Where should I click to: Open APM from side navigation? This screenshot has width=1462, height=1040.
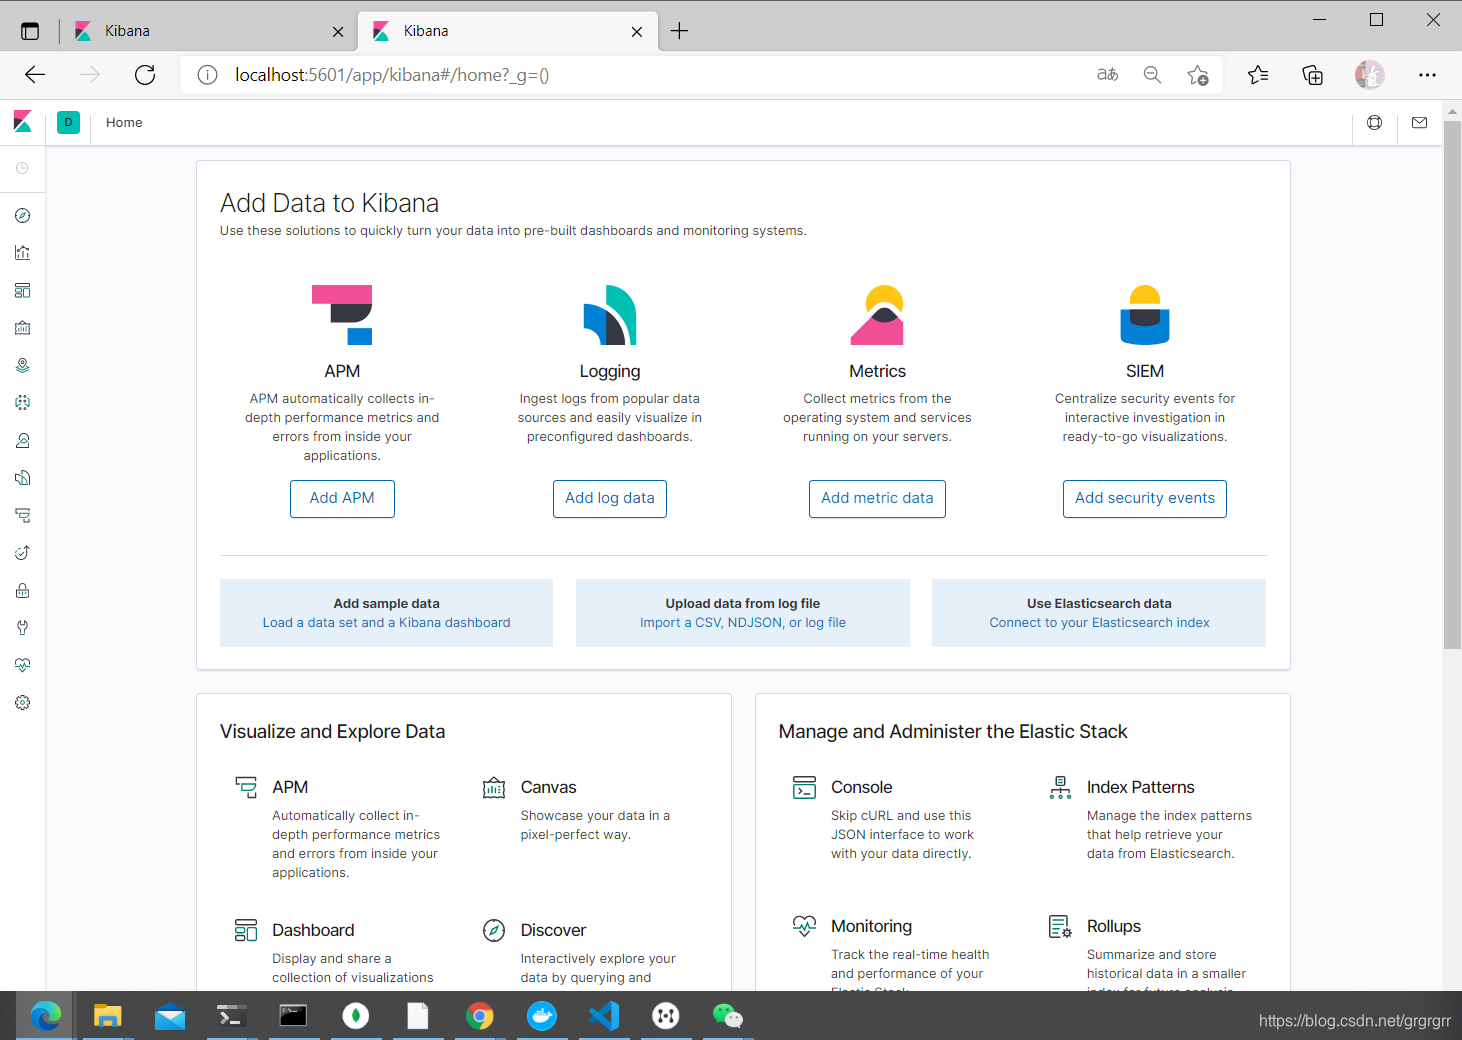click(x=22, y=516)
